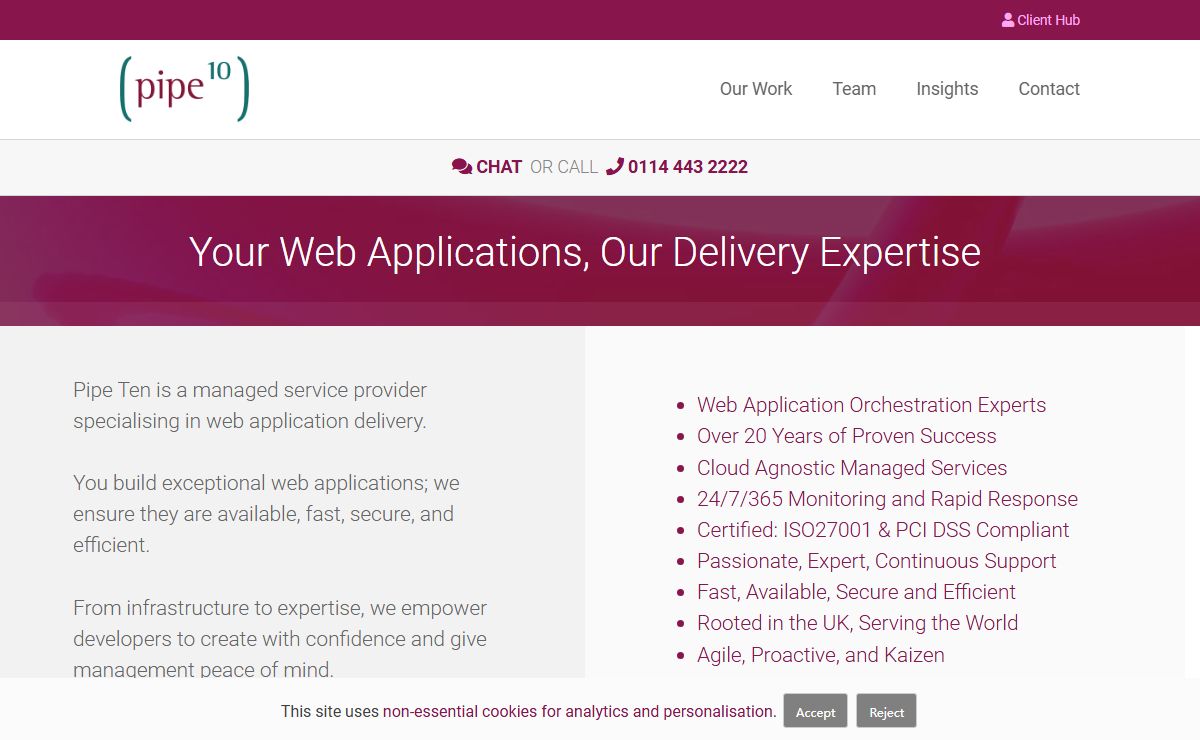Click Fast, Available, Secure and Efficient bullet

[x=856, y=592]
